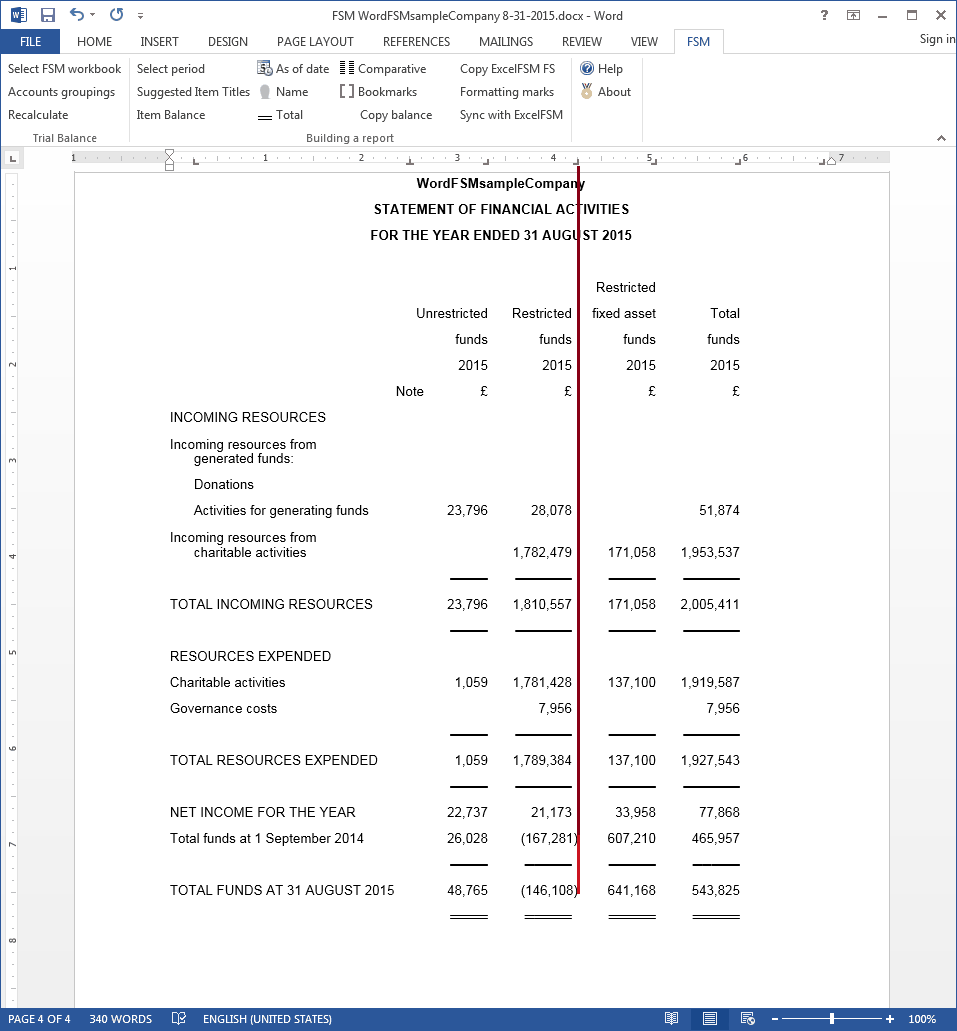957x1031 pixels.
Task: Click Sync with ExcelFSM
Action: point(511,114)
